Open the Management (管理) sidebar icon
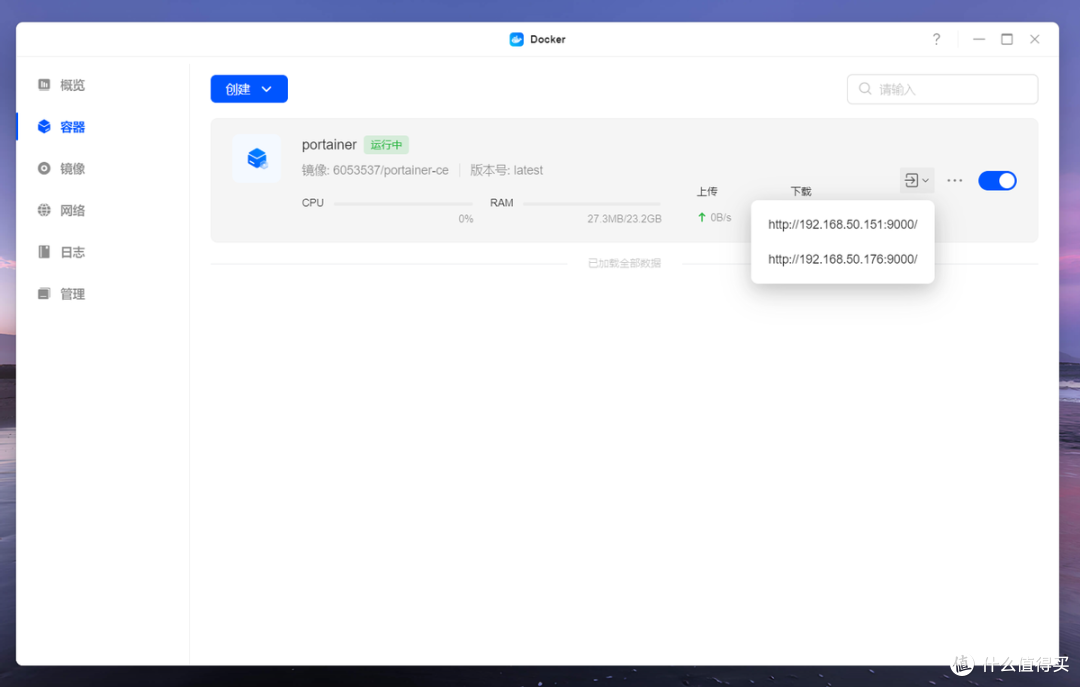1080x687 pixels. pyautogui.click(x=44, y=294)
